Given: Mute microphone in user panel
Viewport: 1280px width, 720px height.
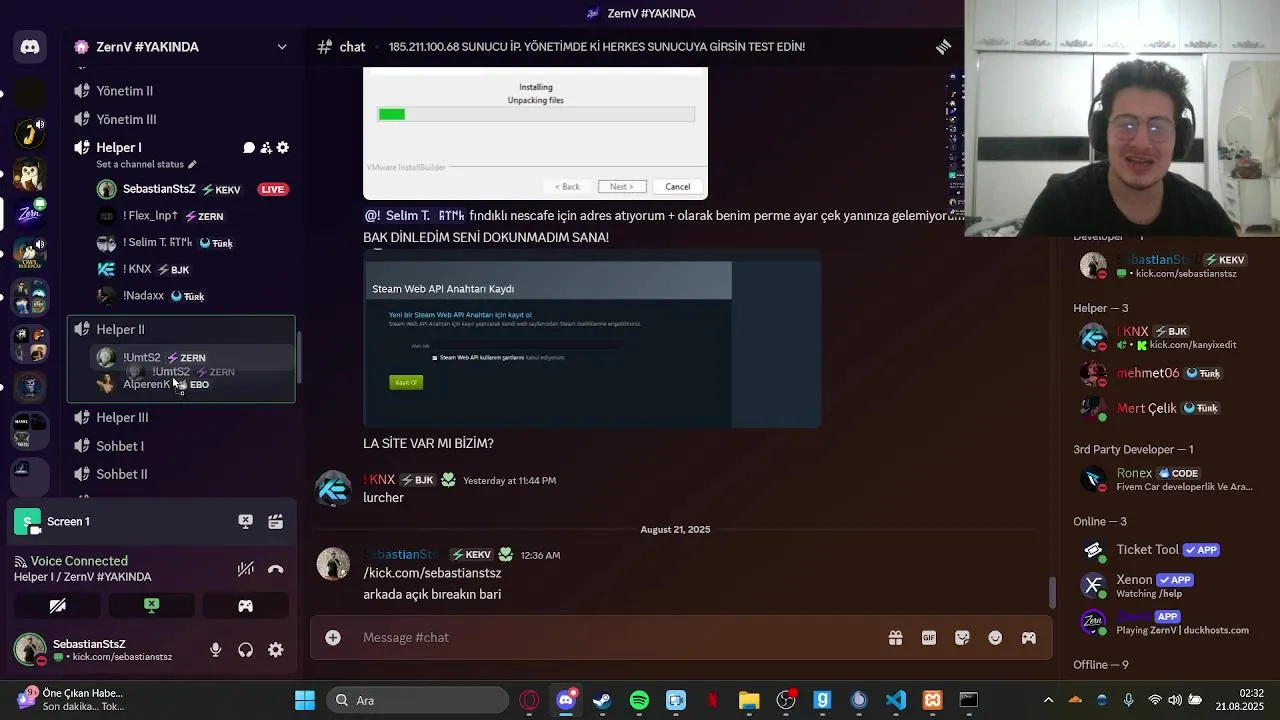Looking at the screenshot, I should tap(215, 650).
